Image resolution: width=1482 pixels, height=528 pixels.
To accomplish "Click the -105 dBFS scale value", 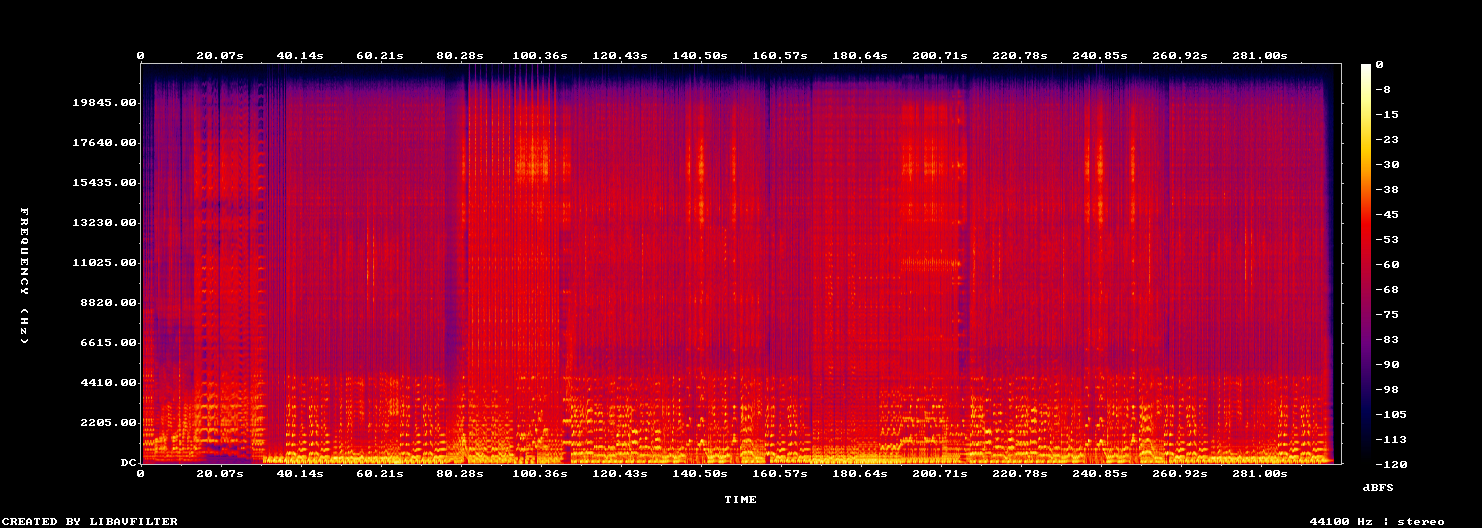I will tap(1390, 415).
